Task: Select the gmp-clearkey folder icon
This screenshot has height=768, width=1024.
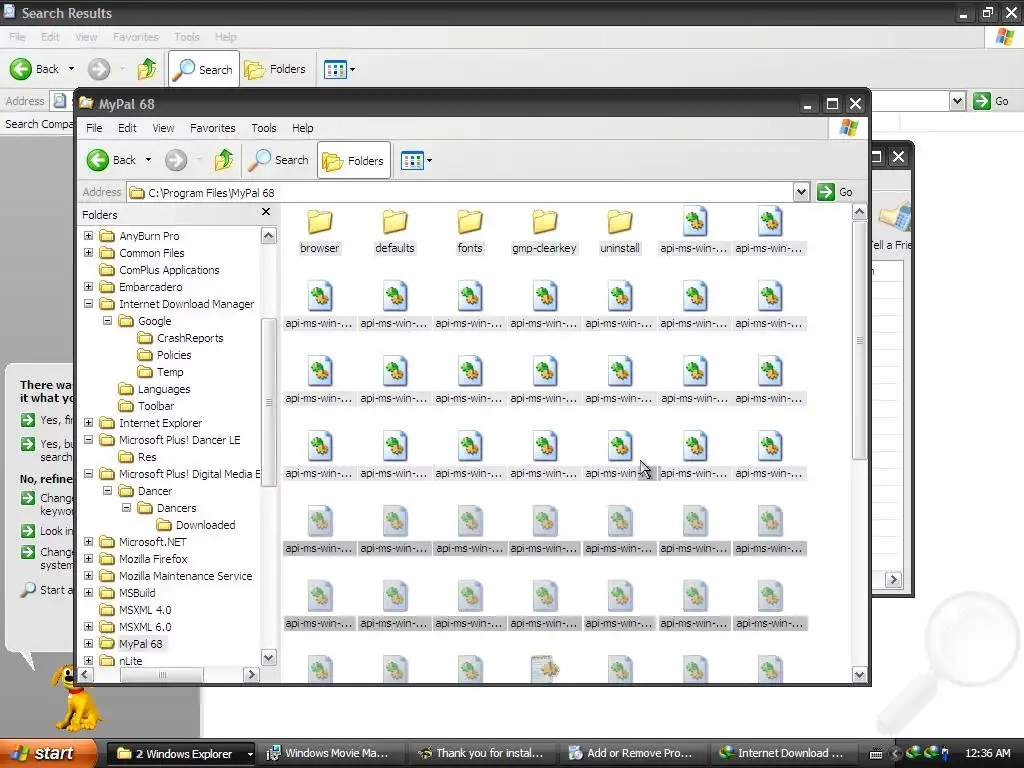Action: click(545, 222)
